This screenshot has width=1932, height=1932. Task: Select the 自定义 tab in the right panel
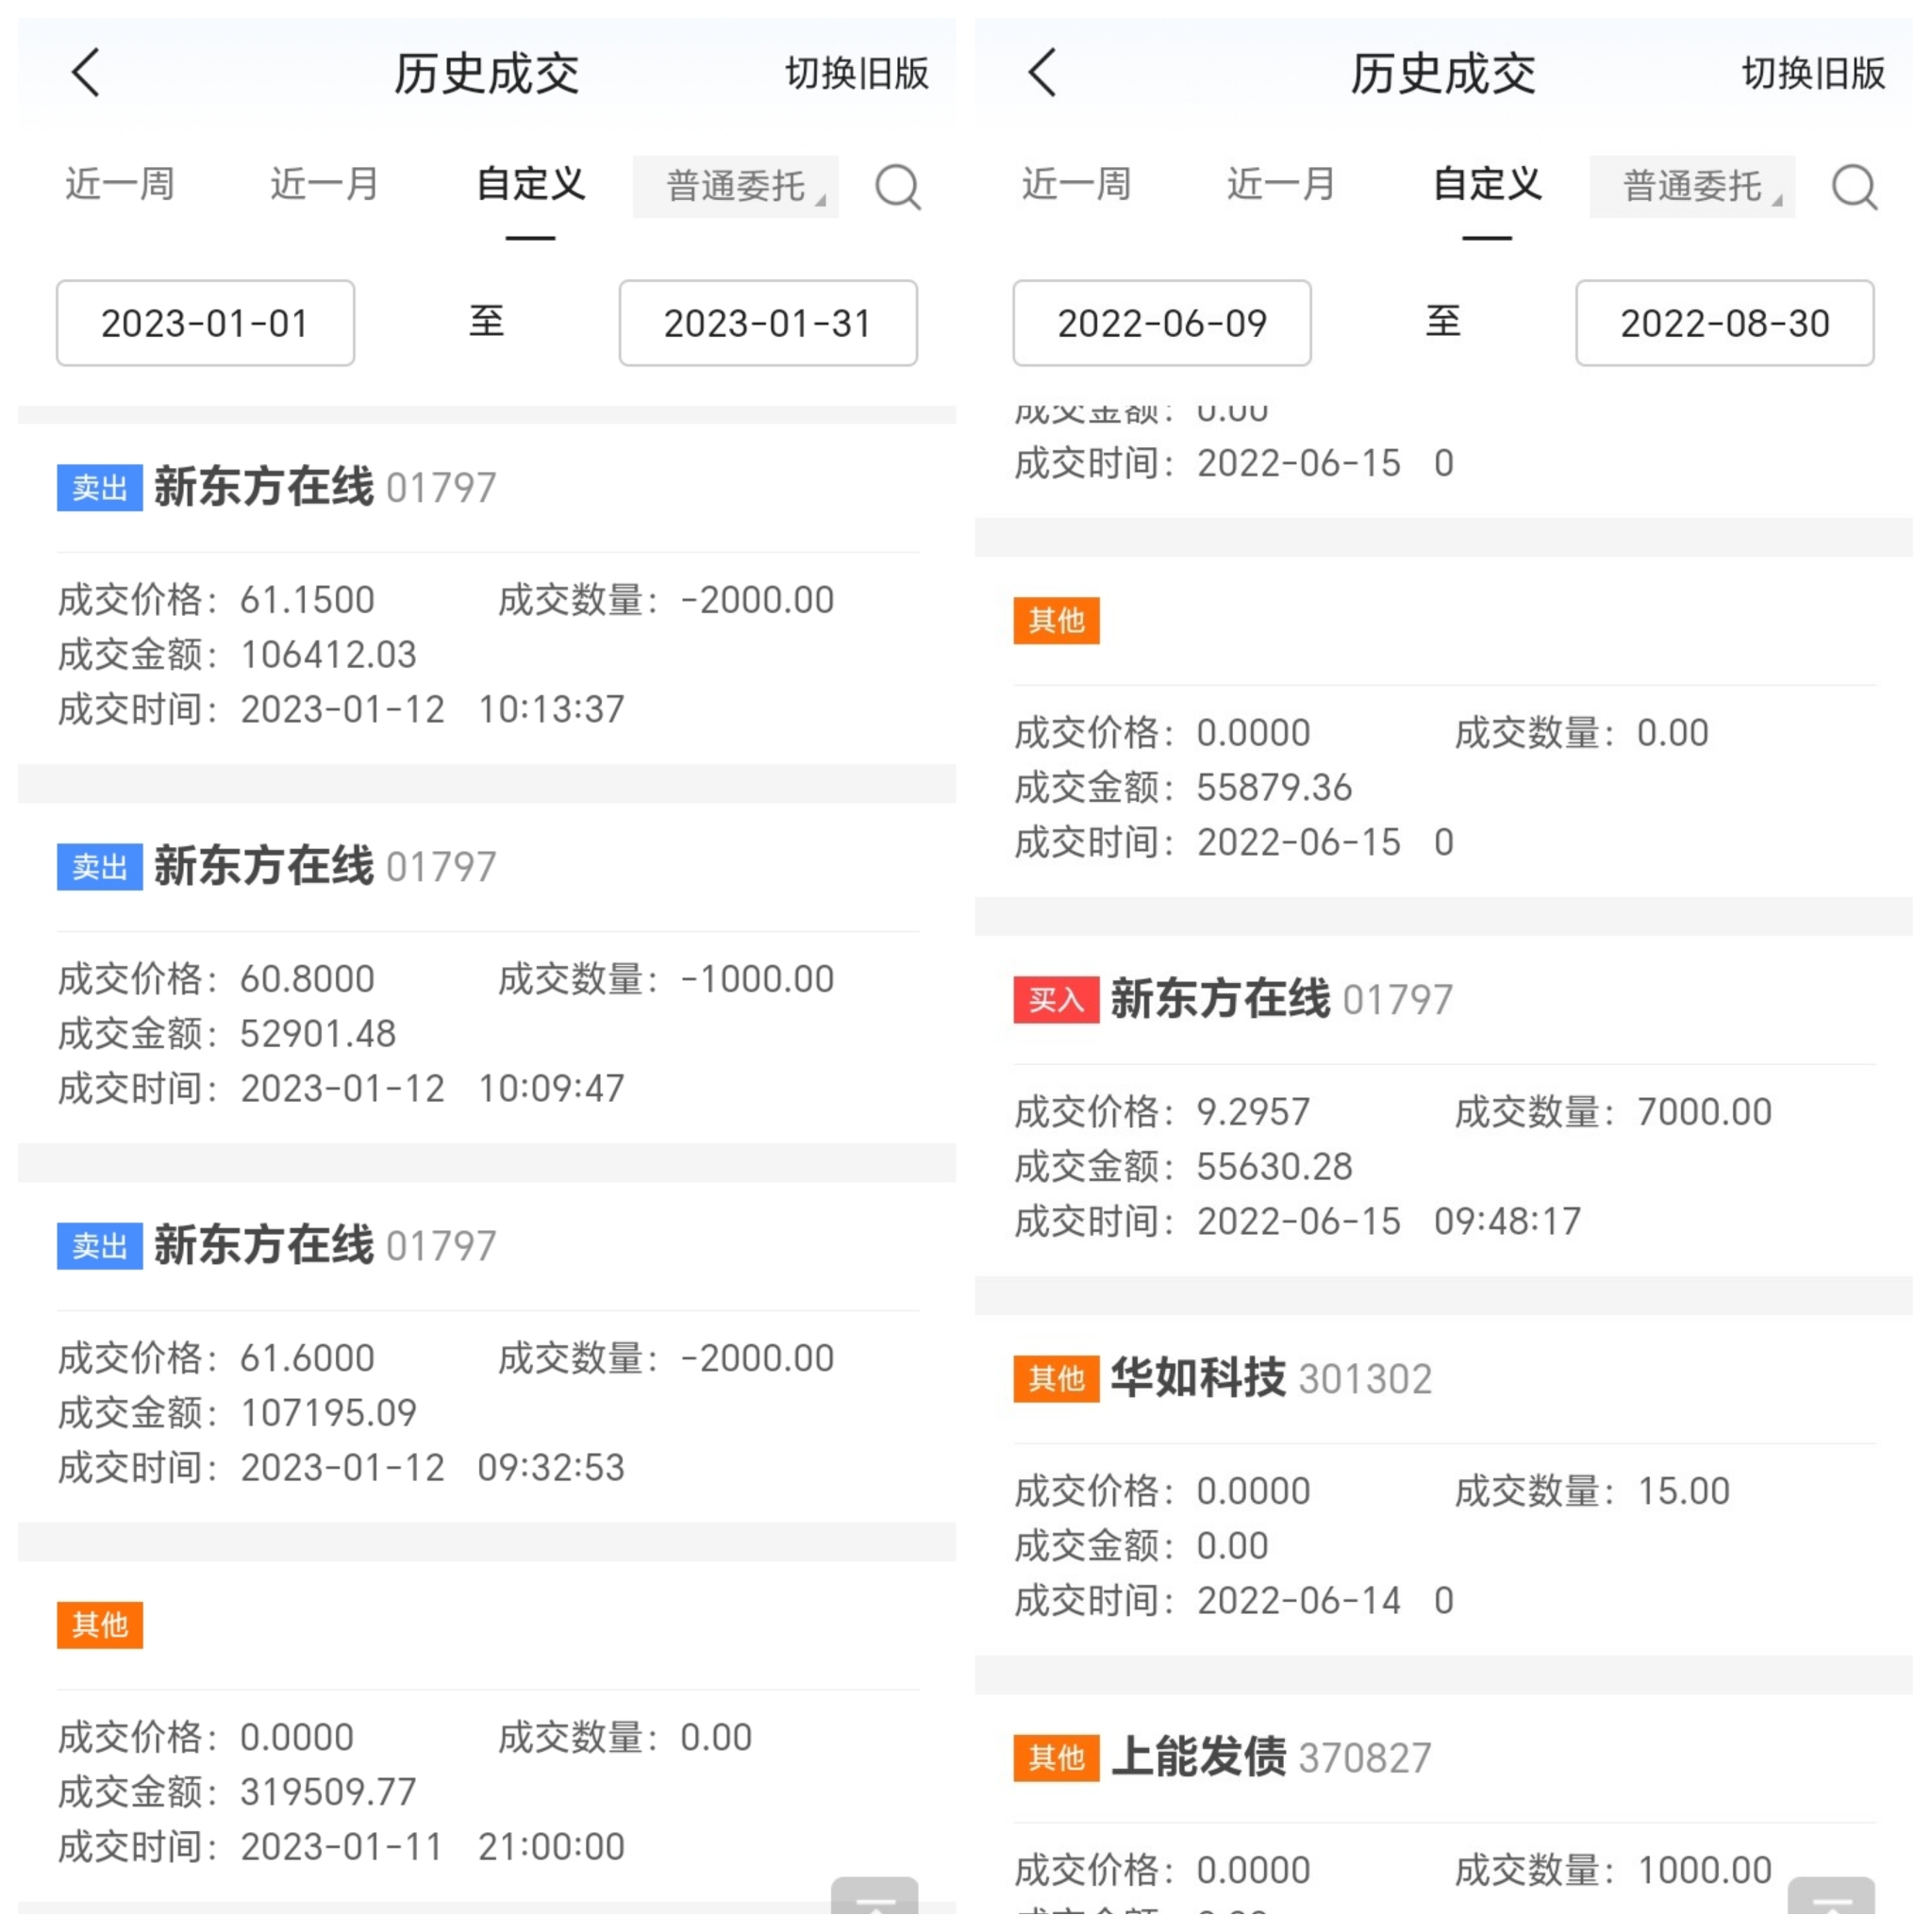(1487, 185)
